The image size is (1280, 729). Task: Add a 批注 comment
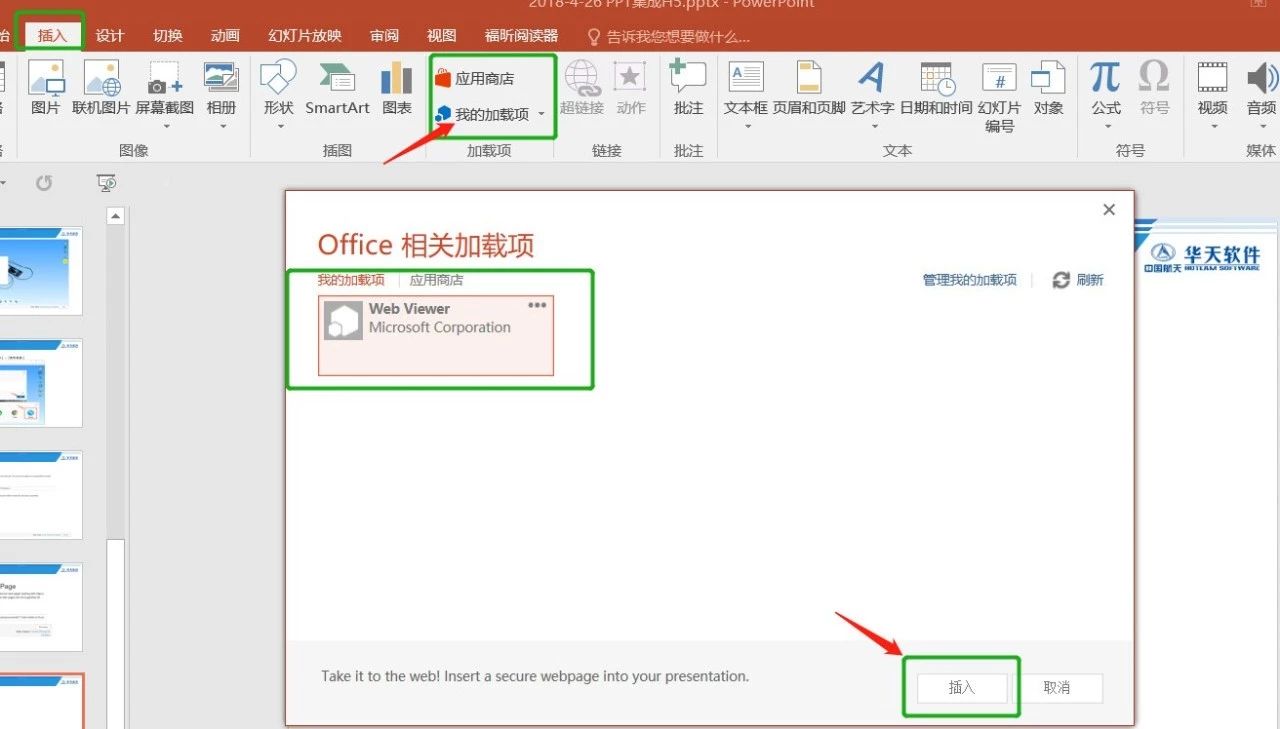pos(688,88)
